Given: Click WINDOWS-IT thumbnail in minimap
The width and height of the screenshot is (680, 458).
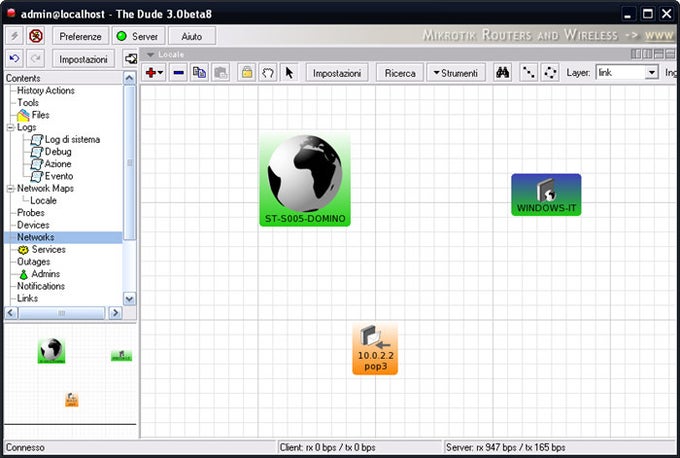Looking at the screenshot, I should pos(121,356).
